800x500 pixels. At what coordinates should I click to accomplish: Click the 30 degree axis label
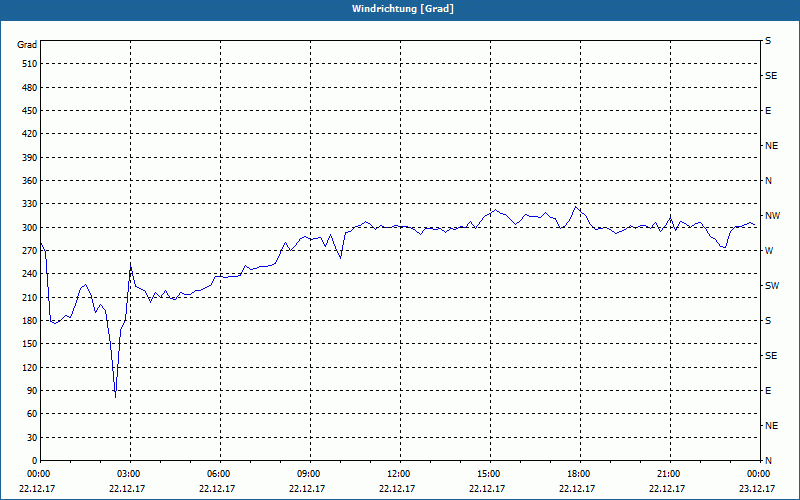[x=32, y=438]
